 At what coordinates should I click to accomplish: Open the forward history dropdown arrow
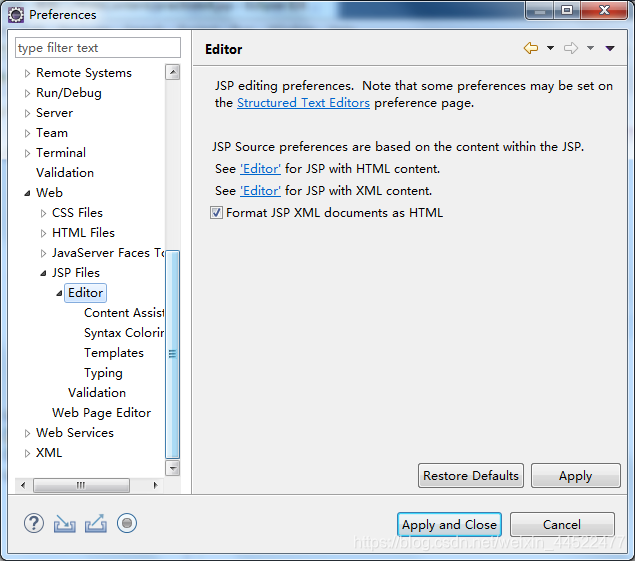(590, 48)
